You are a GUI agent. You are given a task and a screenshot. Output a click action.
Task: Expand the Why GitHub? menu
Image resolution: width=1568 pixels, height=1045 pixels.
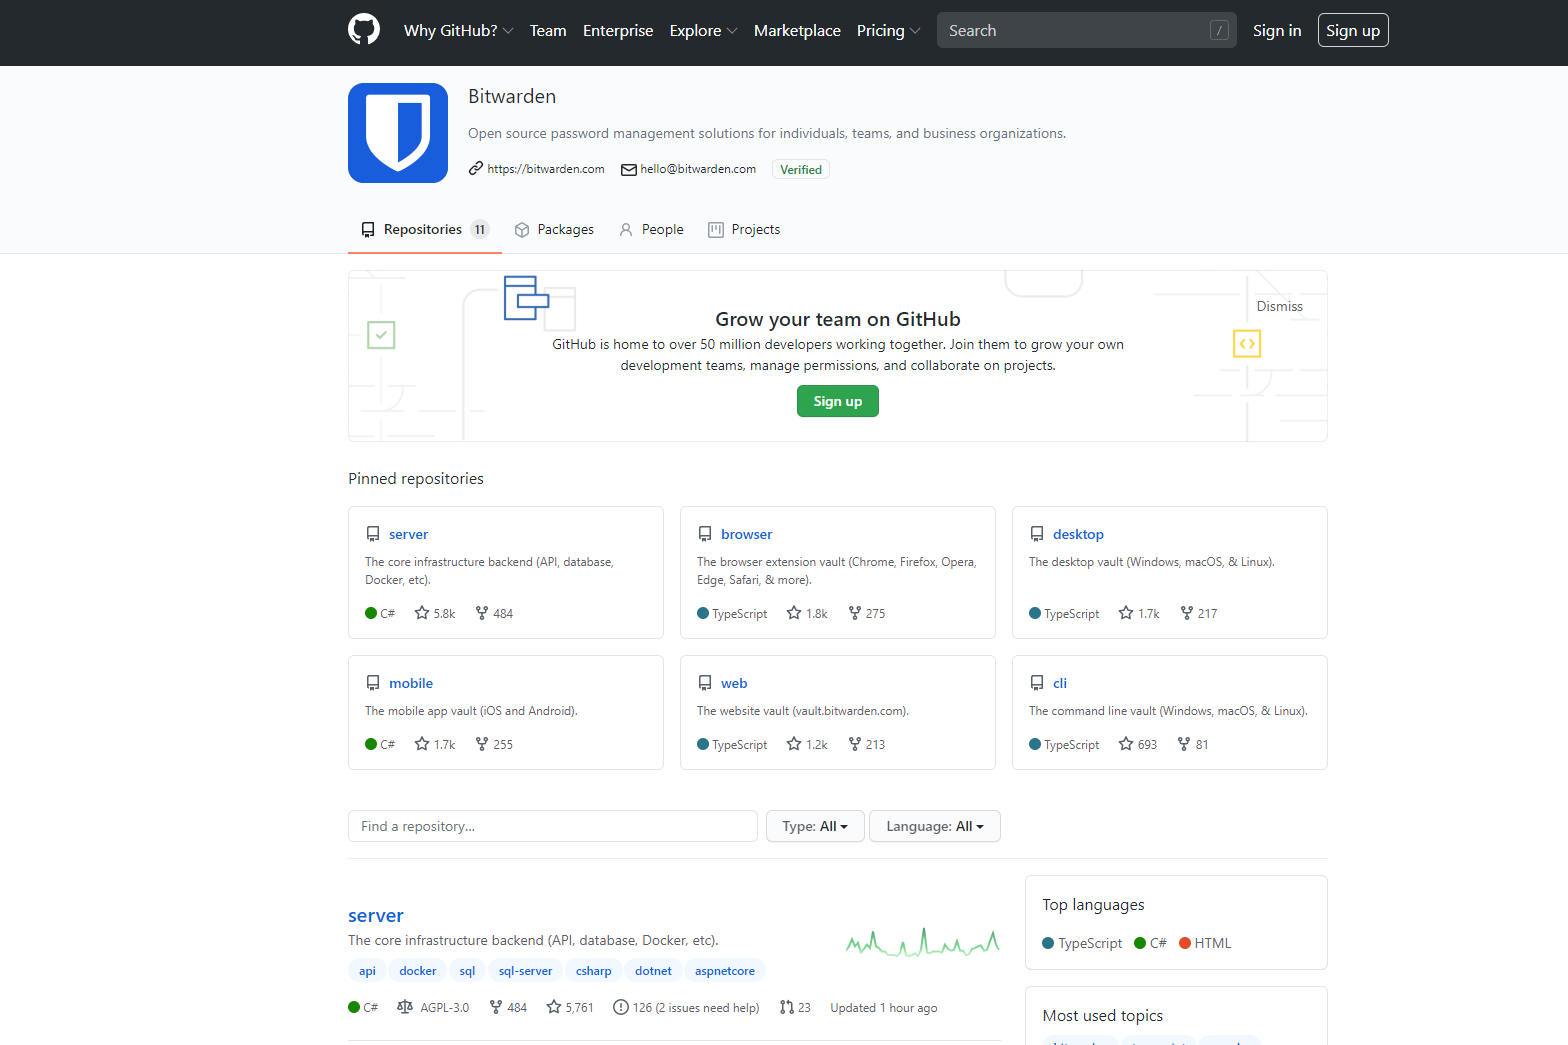tap(458, 31)
